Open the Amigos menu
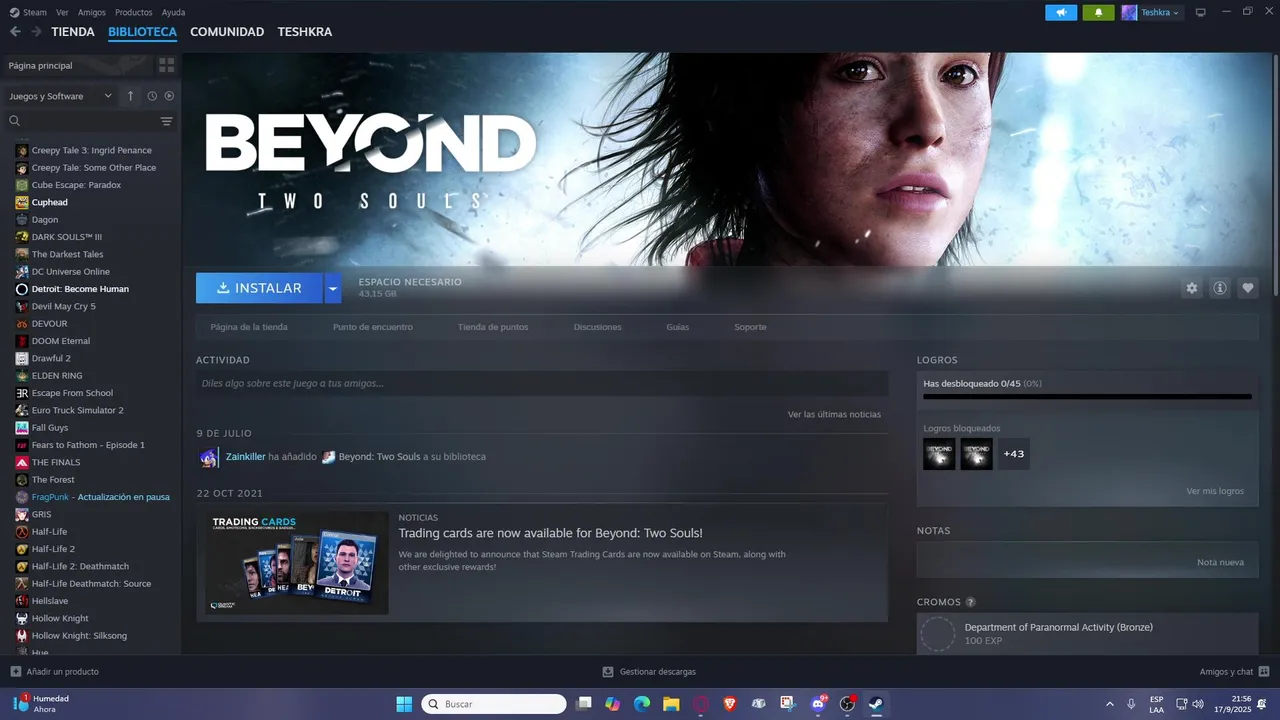1280x720 pixels. [92, 12]
